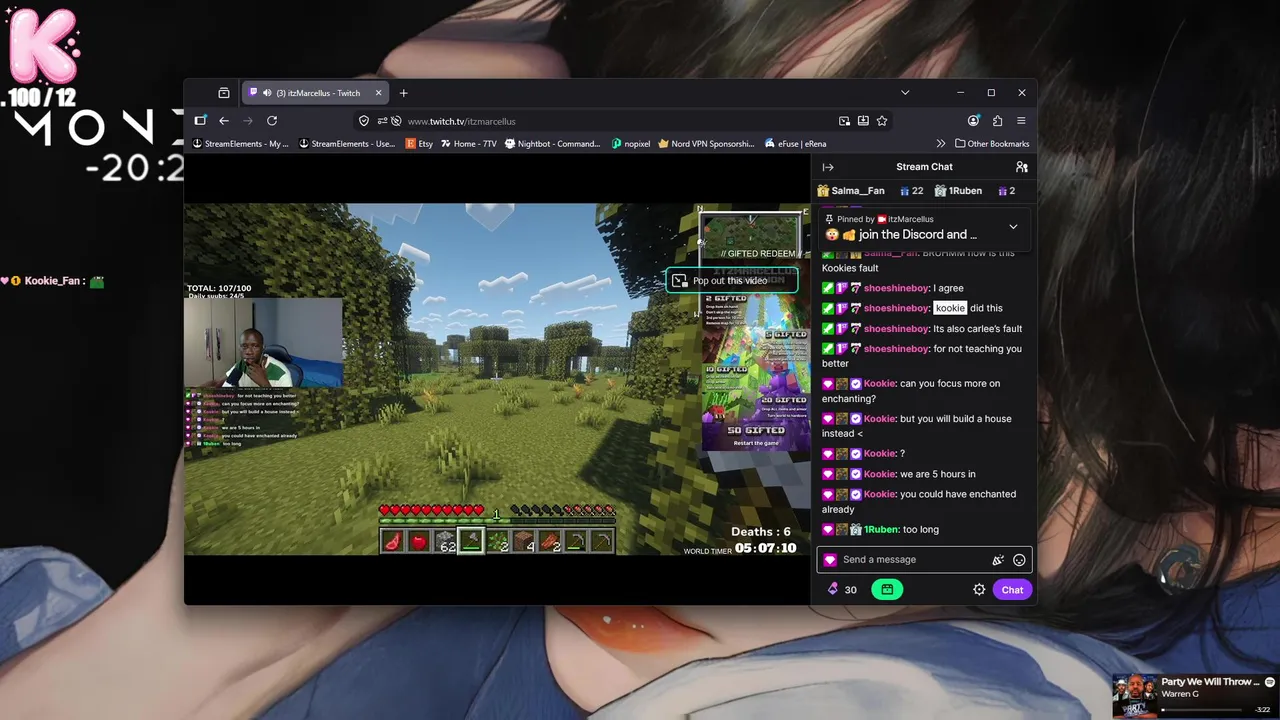Click 1Ruben's name on "too long" message
The height and width of the screenshot is (720, 1280).
(x=881, y=530)
